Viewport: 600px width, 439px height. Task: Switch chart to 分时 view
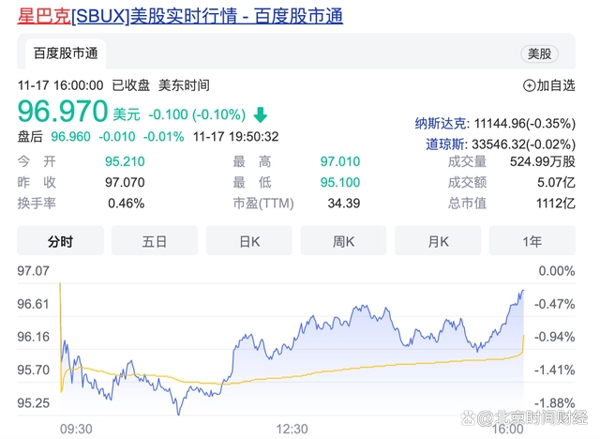(x=60, y=241)
